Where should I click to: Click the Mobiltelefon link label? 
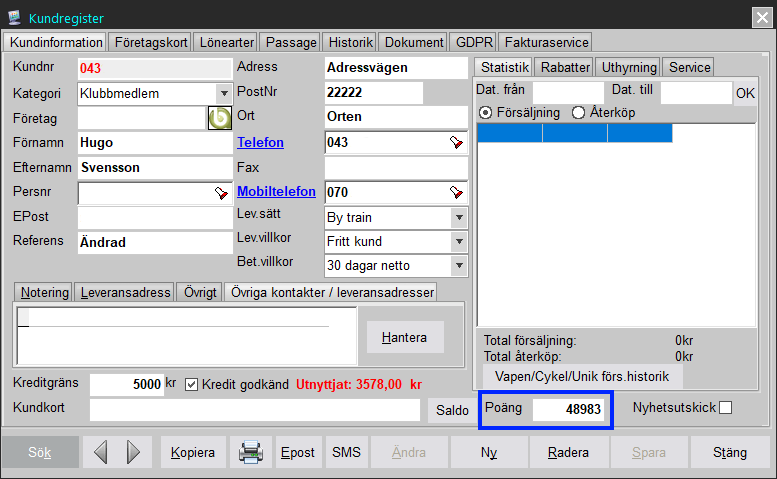(276, 191)
